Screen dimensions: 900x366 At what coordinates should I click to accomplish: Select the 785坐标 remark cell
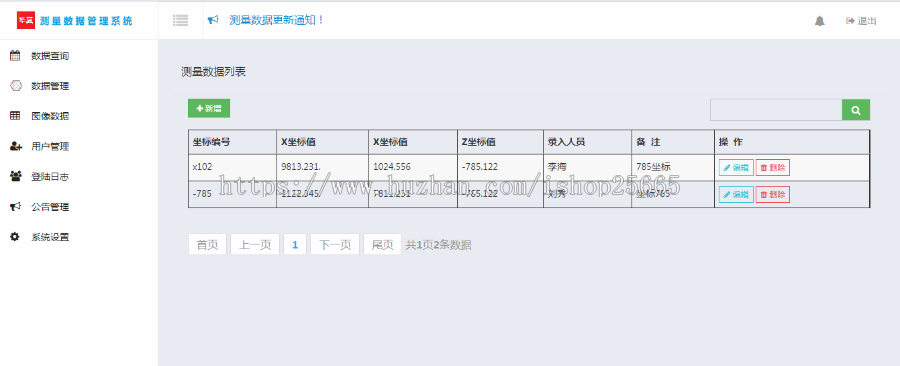(673, 168)
